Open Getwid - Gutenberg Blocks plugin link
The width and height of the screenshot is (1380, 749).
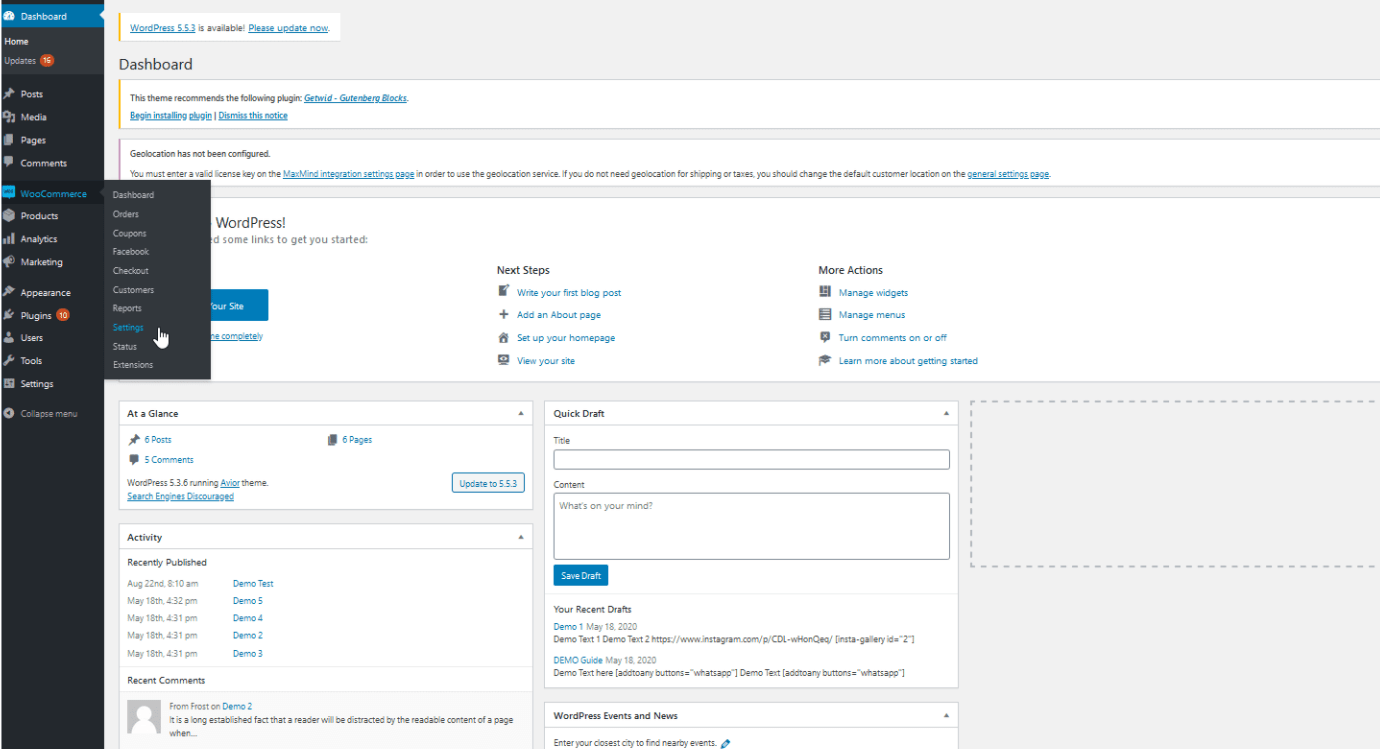(x=355, y=98)
